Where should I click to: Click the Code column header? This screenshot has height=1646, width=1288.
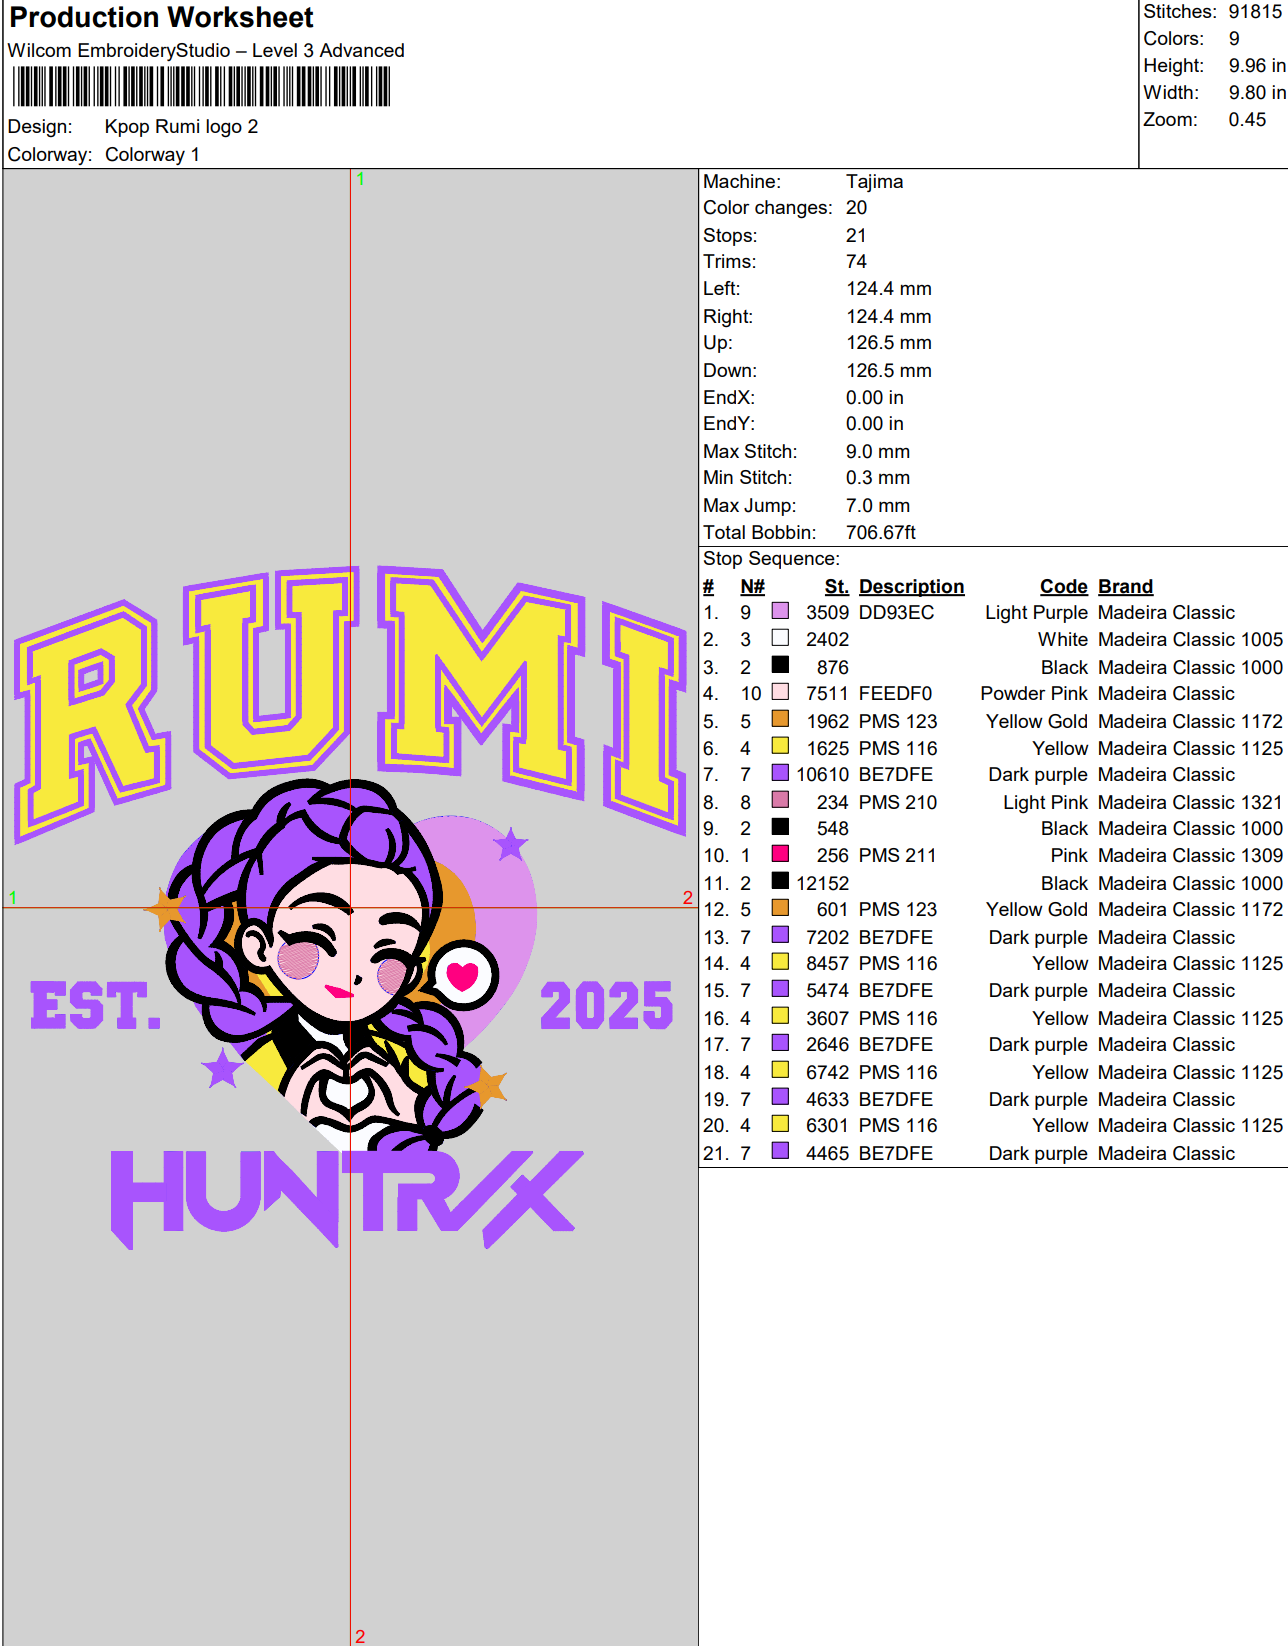pos(1063,586)
